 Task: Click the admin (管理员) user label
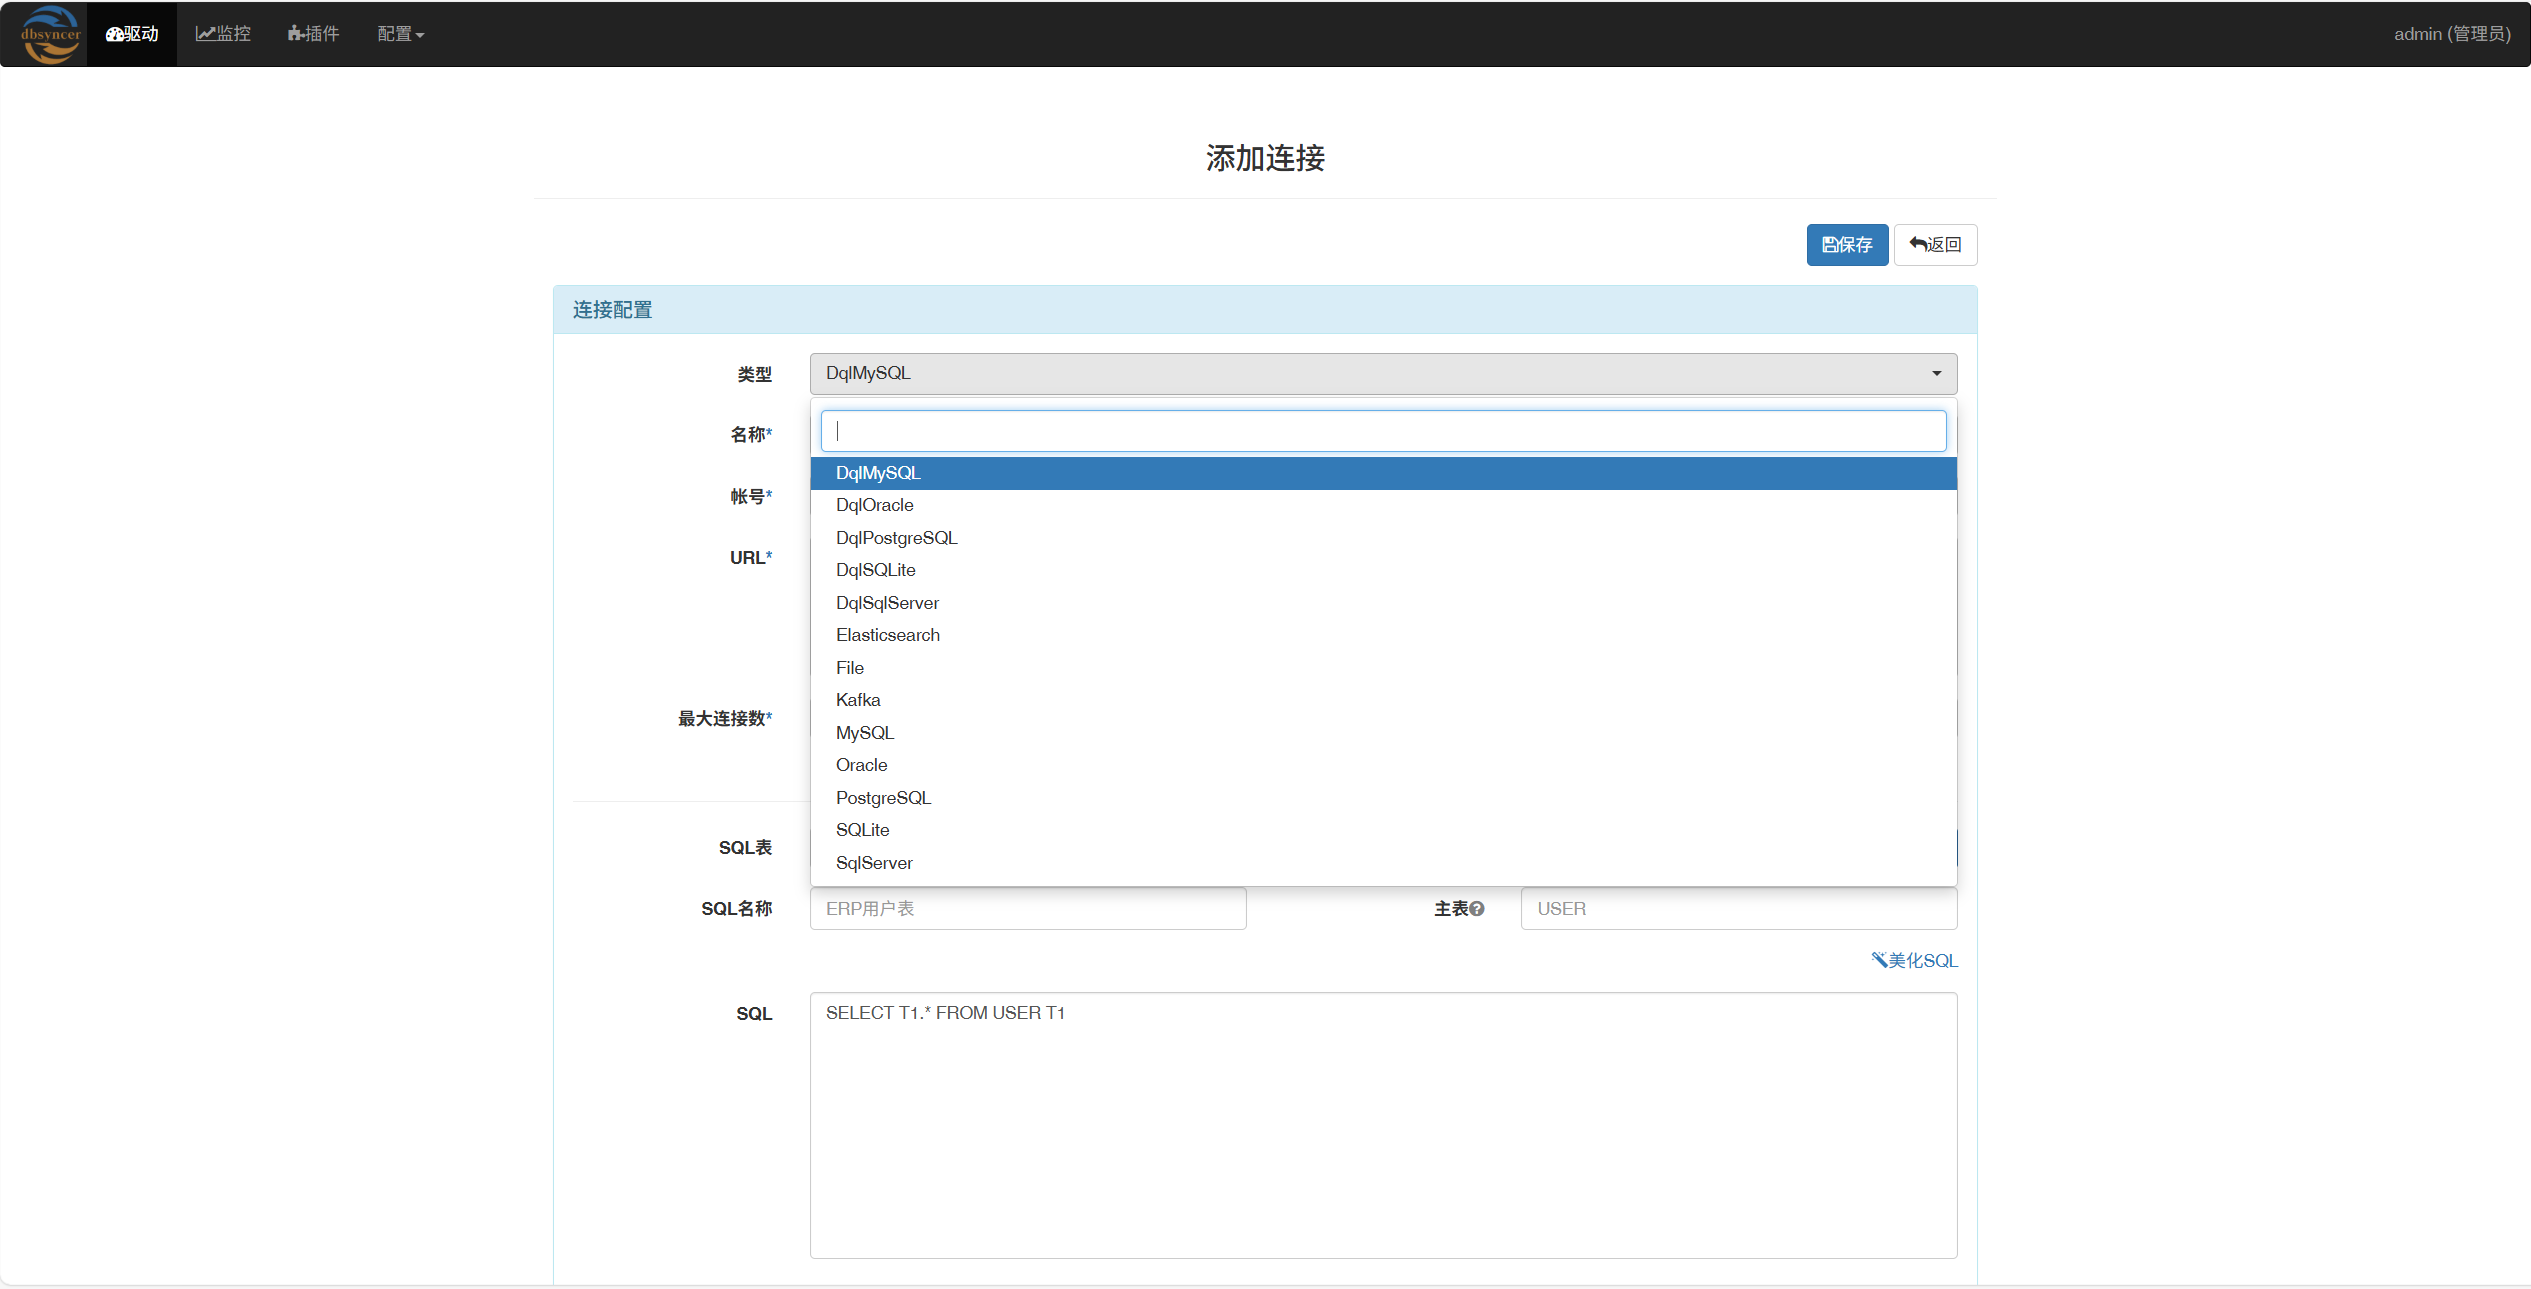tap(2451, 34)
